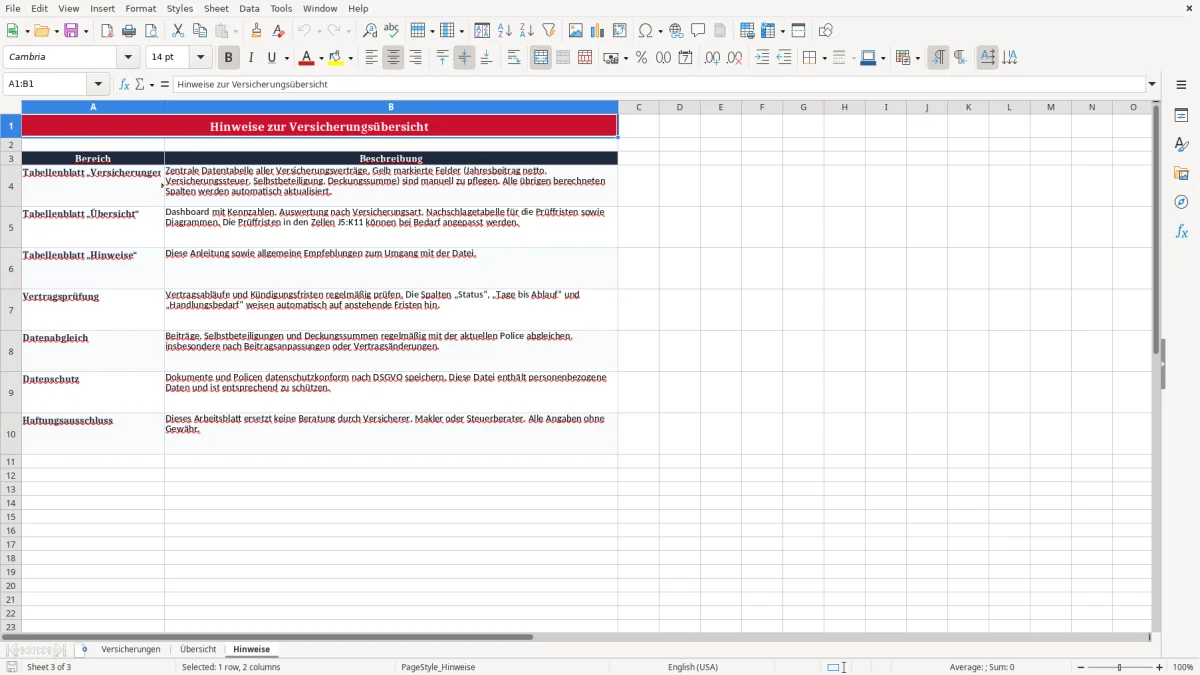
Task: Click zoom in plus button
Action: click(1160, 667)
